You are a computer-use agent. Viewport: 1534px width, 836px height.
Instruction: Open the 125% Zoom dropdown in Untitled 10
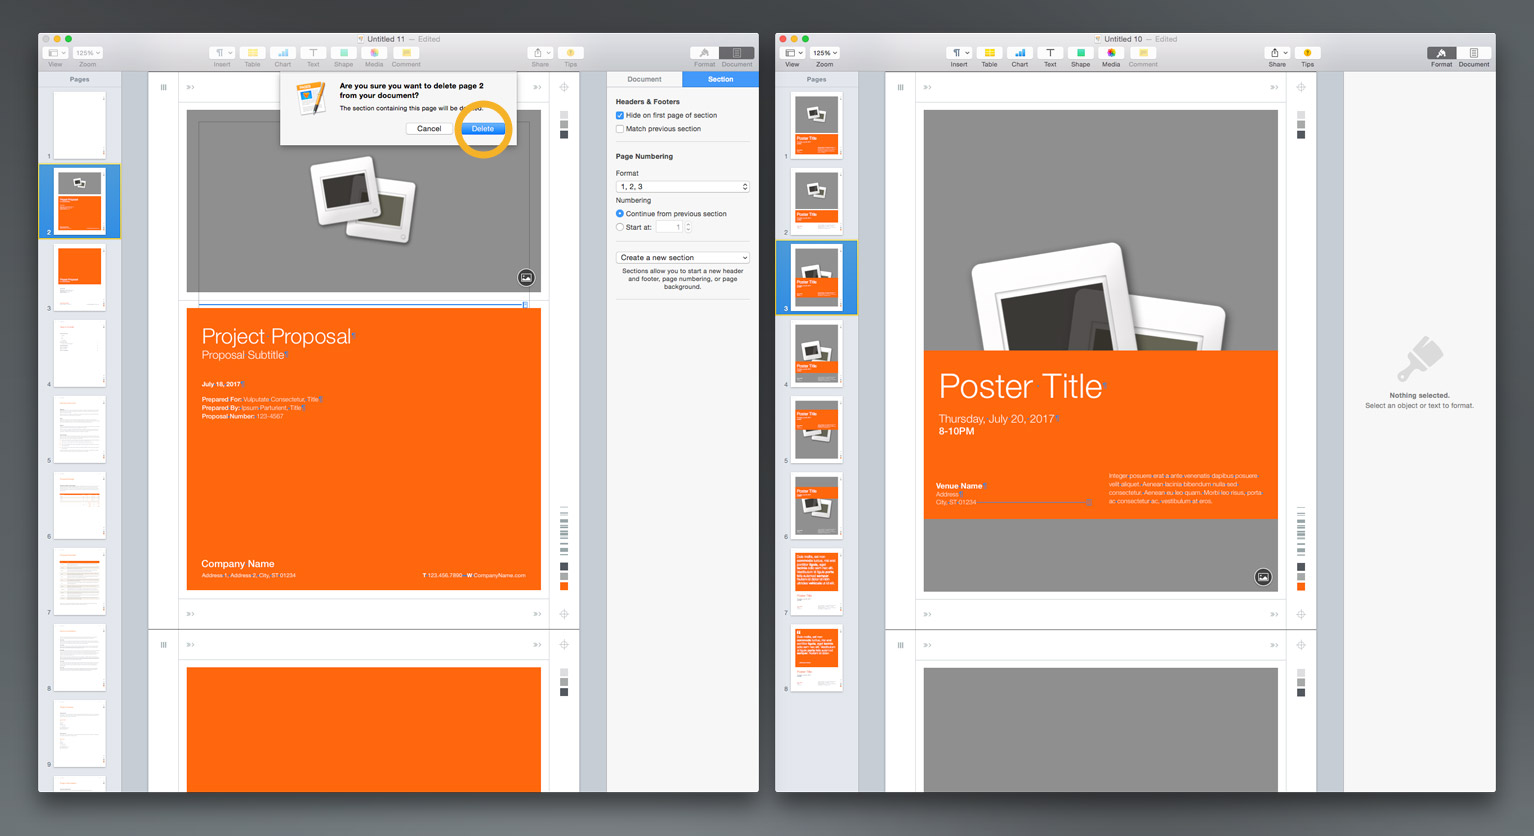(825, 53)
